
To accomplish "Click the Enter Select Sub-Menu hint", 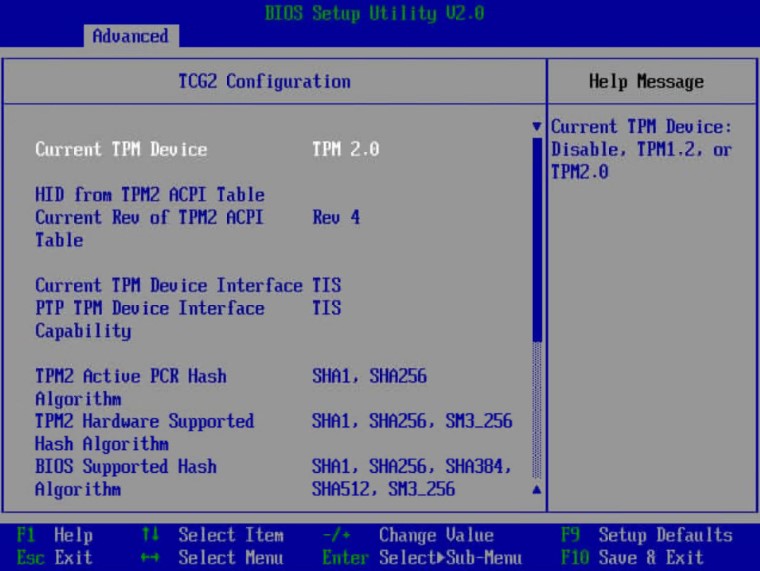I will [422, 557].
